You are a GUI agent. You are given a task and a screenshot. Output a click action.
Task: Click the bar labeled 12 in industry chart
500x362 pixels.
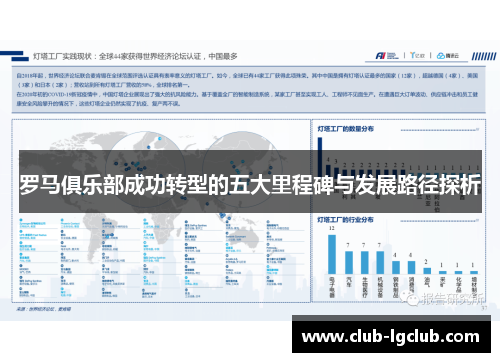tap(332, 254)
